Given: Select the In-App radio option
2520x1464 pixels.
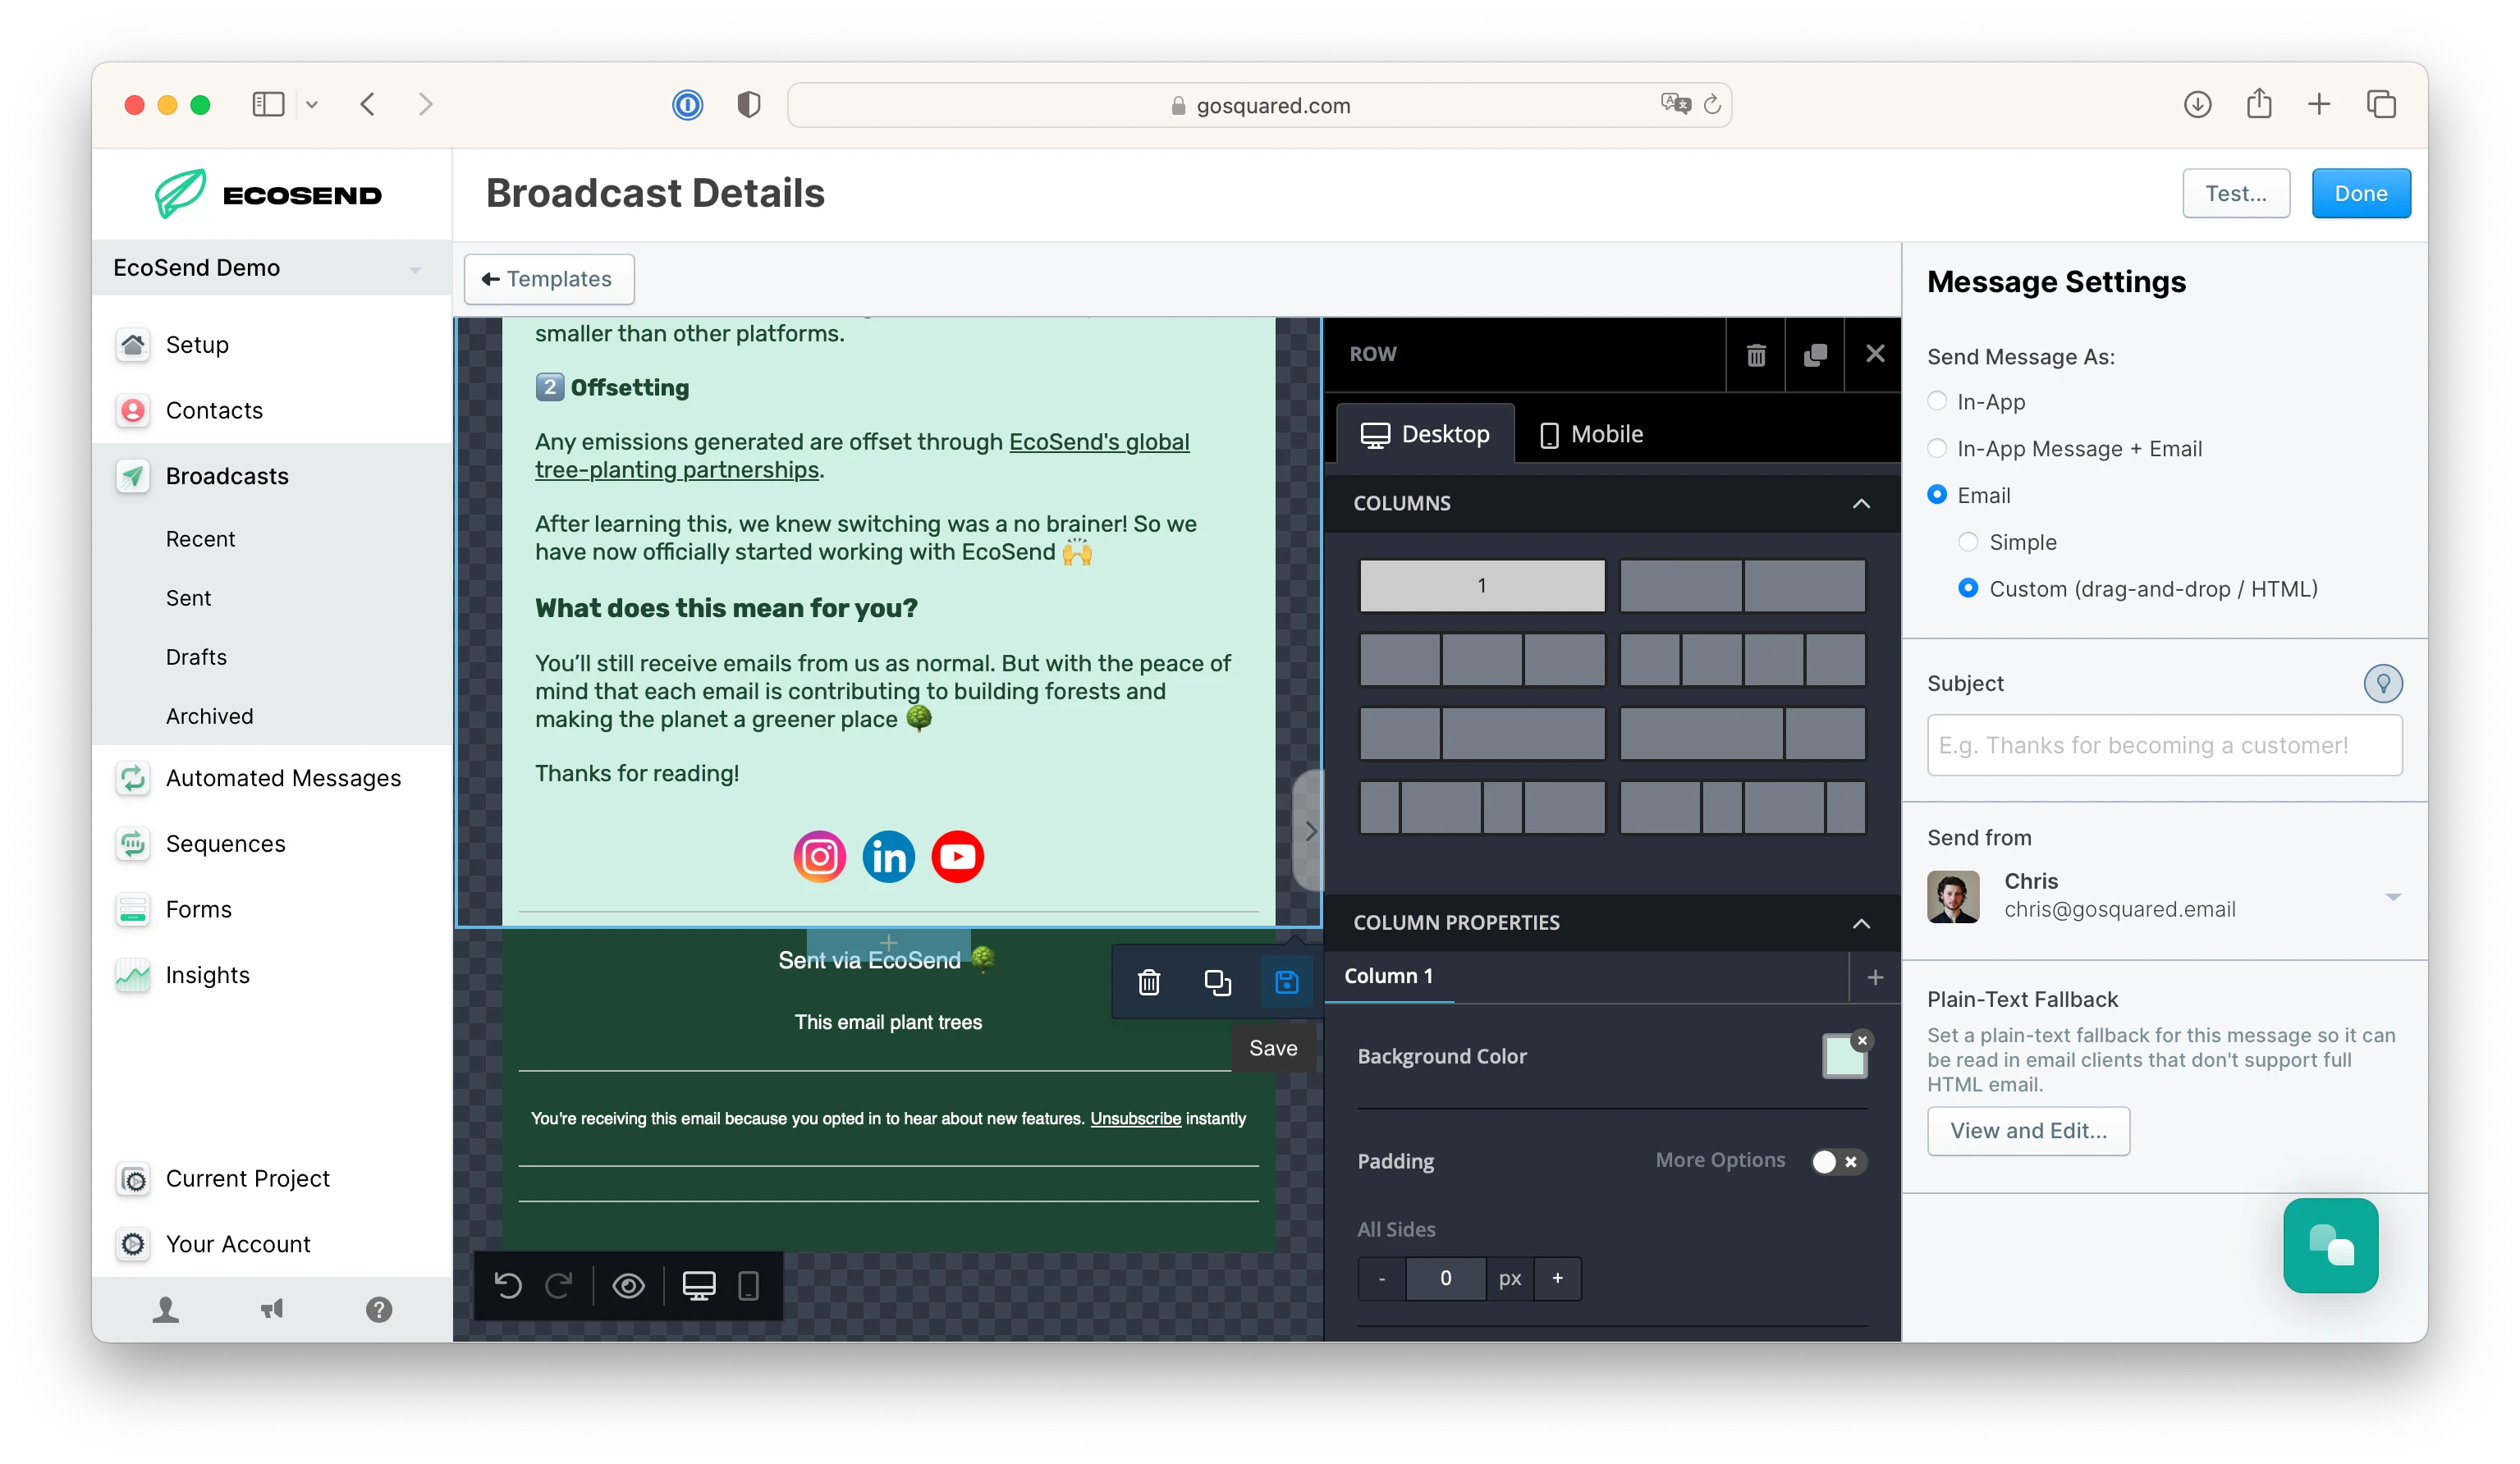Looking at the screenshot, I should 1937,402.
